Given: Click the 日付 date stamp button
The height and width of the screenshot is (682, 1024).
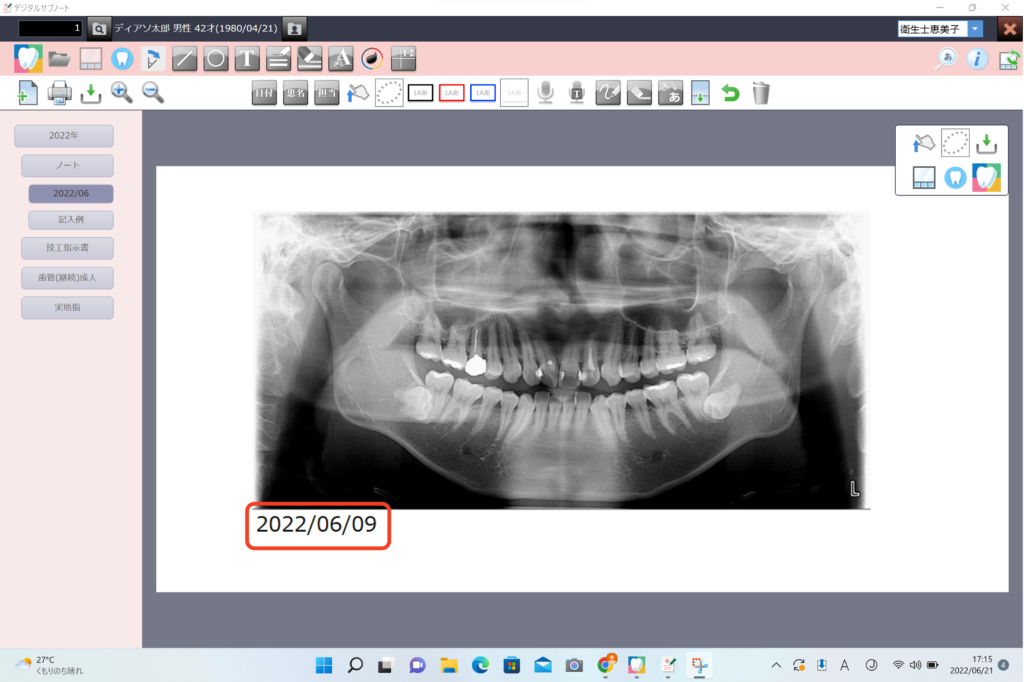Looking at the screenshot, I should (264, 93).
